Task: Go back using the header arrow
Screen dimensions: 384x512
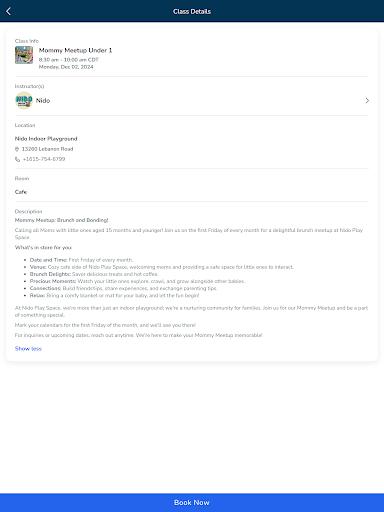Action: pyautogui.click(x=9, y=11)
